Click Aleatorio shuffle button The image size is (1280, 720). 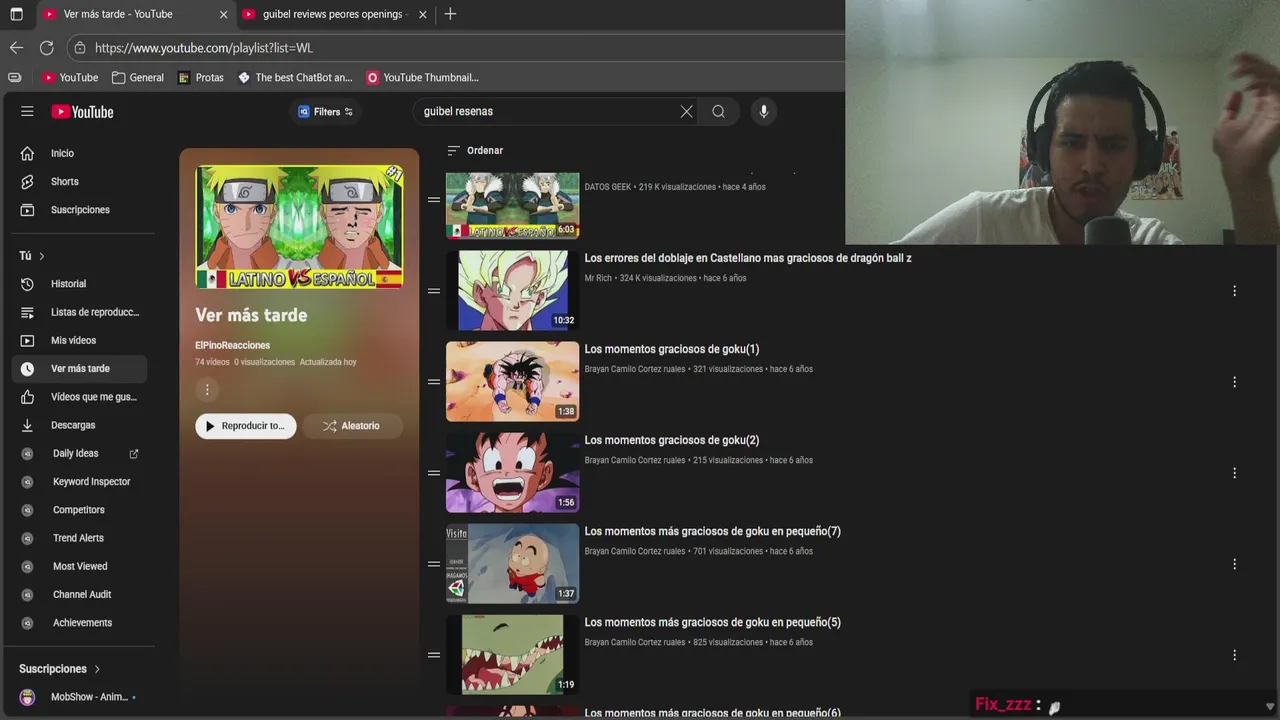tap(352, 426)
